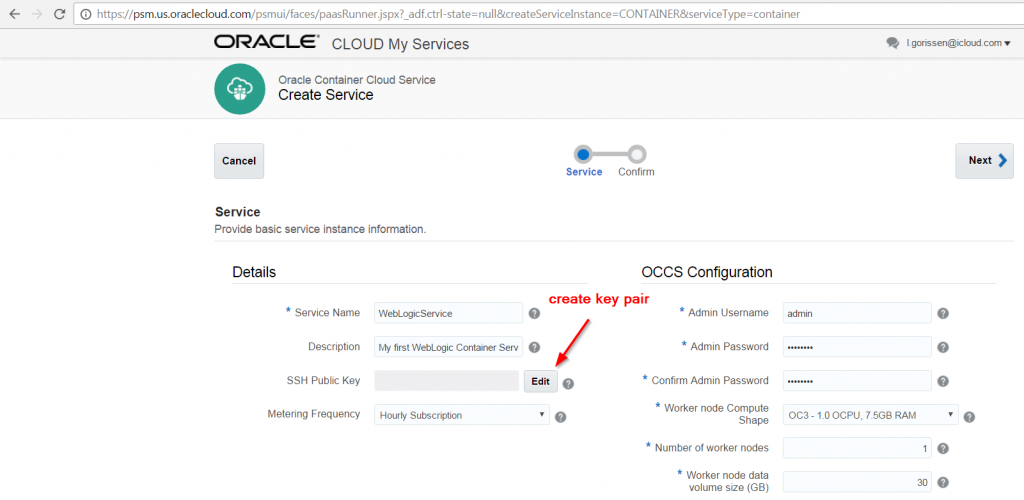Click help icon beside SSH Public Key Edit
This screenshot has height=500, width=1024.
(x=568, y=382)
